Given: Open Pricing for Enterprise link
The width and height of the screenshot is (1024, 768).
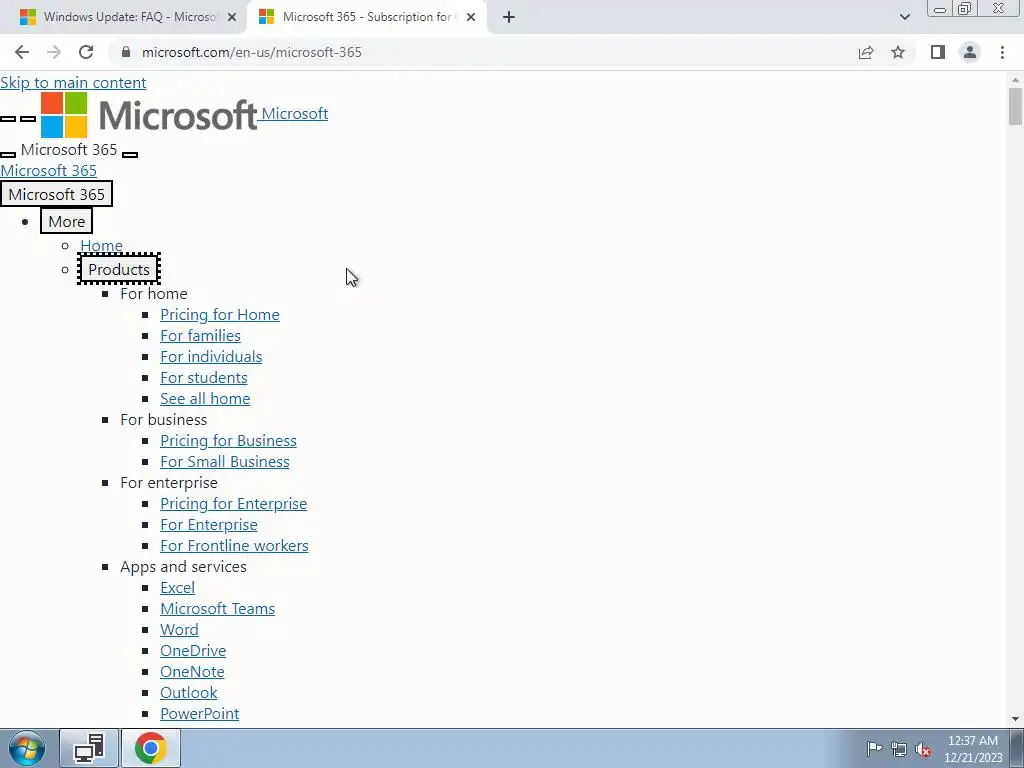Looking at the screenshot, I should 234,504.
